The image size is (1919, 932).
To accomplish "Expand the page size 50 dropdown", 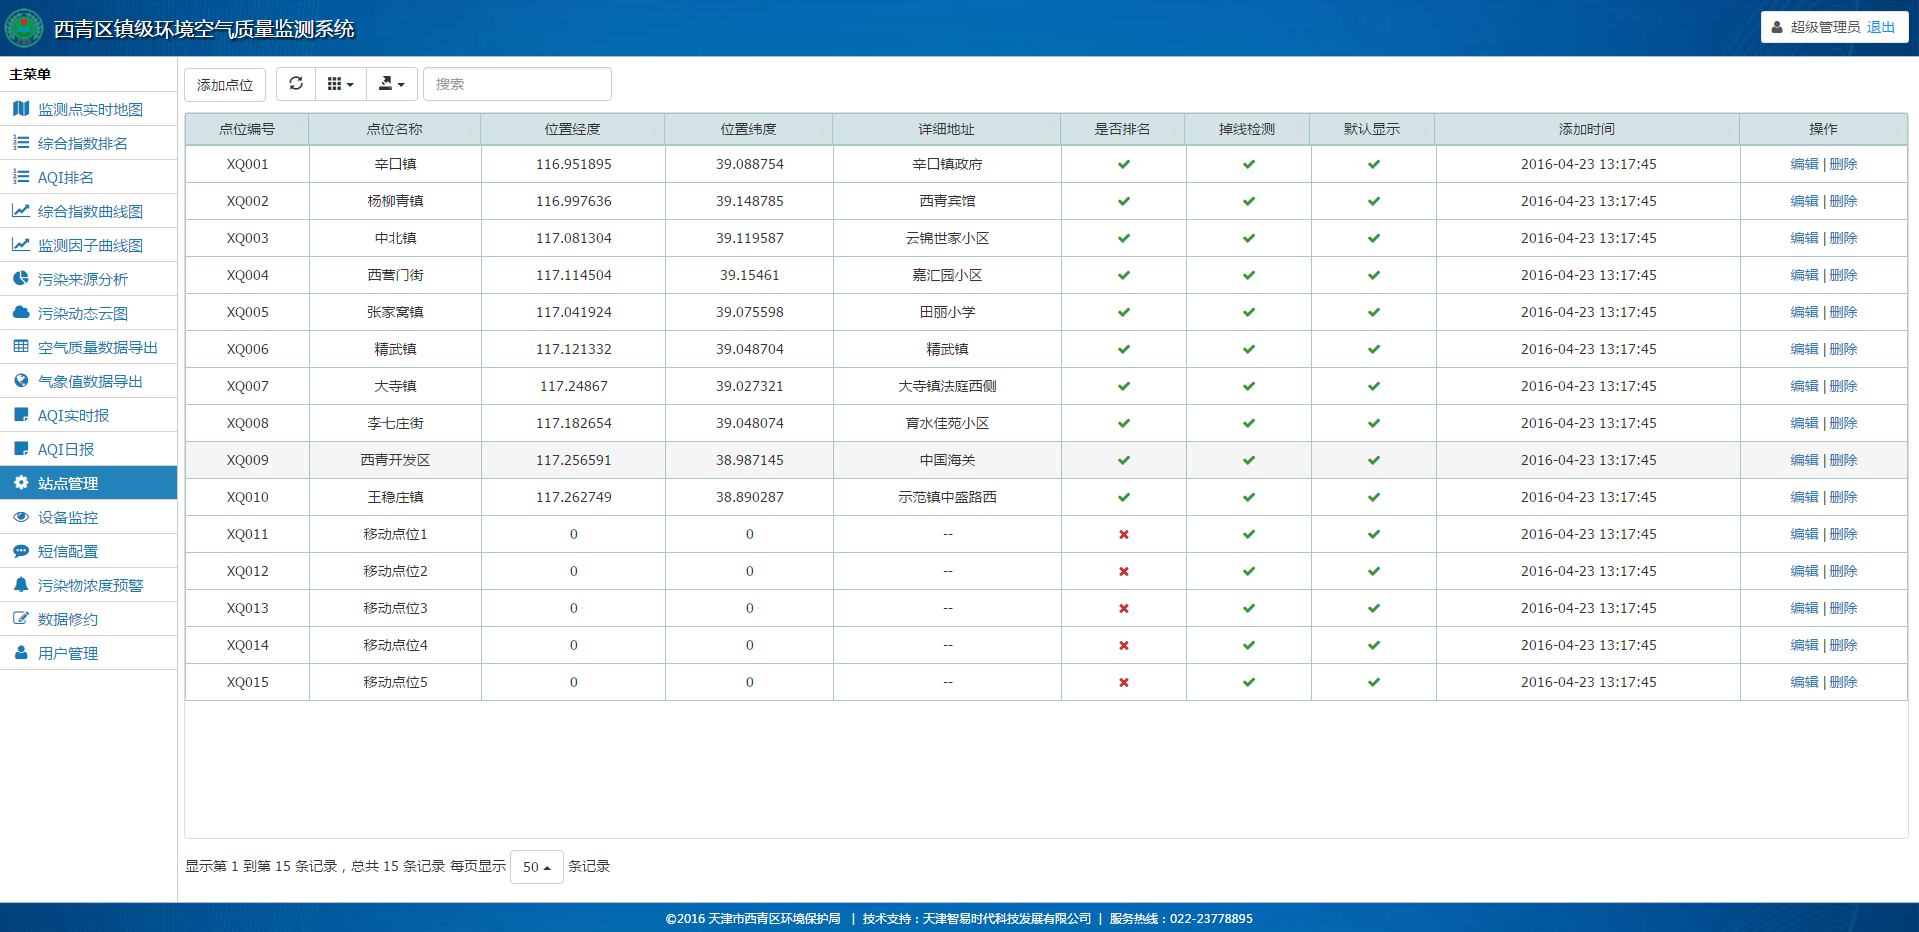I will [537, 867].
